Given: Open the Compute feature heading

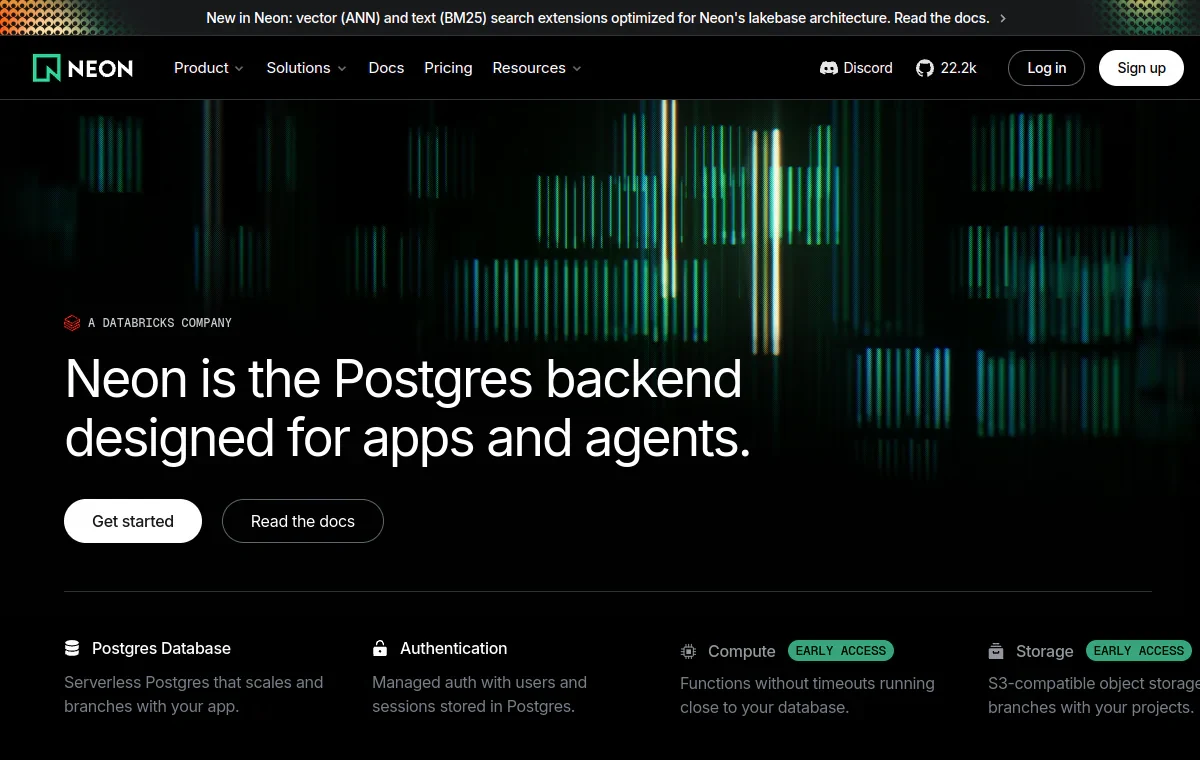Looking at the screenshot, I should 741,651.
